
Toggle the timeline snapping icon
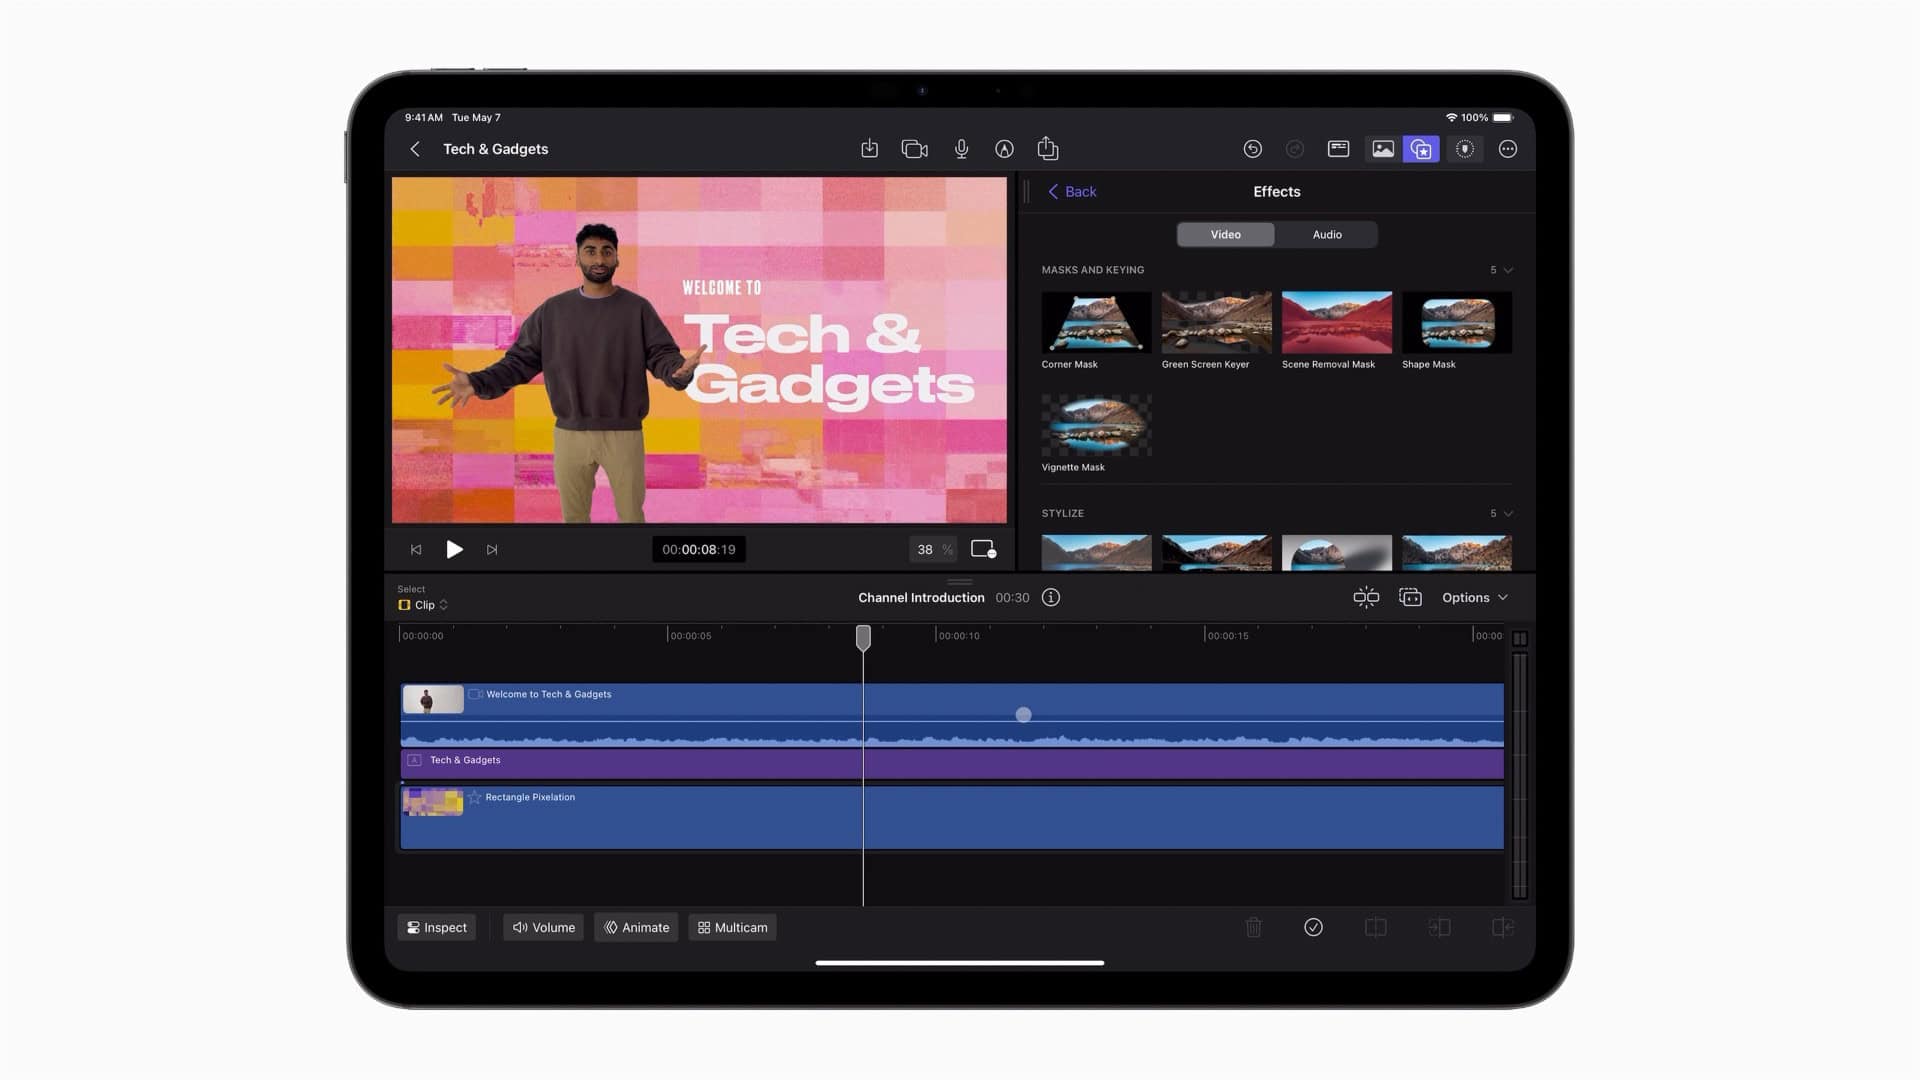coord(1365,597)
